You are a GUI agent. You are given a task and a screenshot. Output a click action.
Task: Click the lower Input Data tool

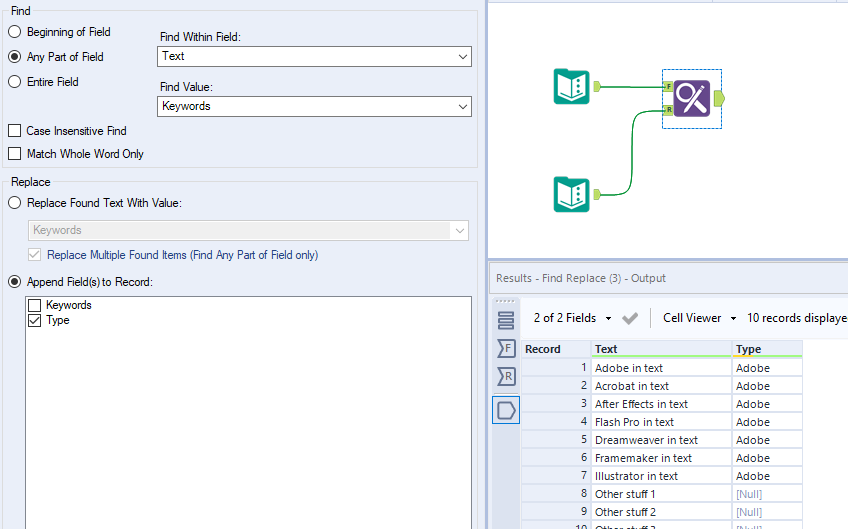(571, 193)
